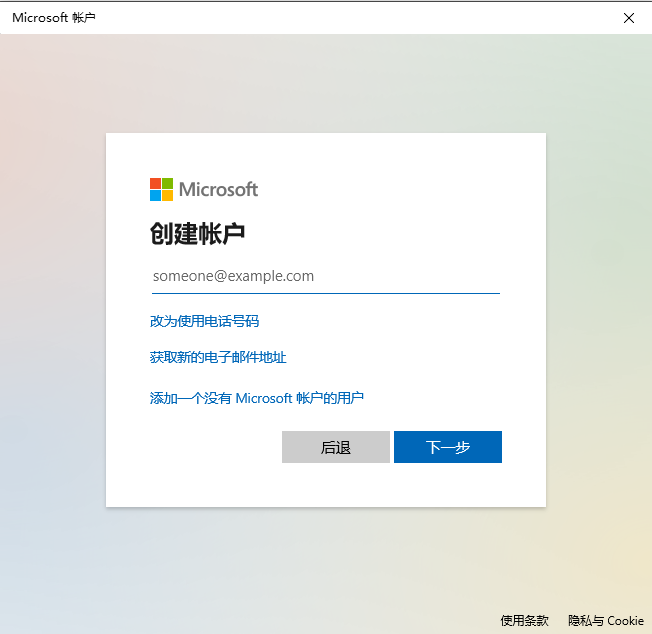Open the 获取新的电子邮件地址 link

pos(218,358)
